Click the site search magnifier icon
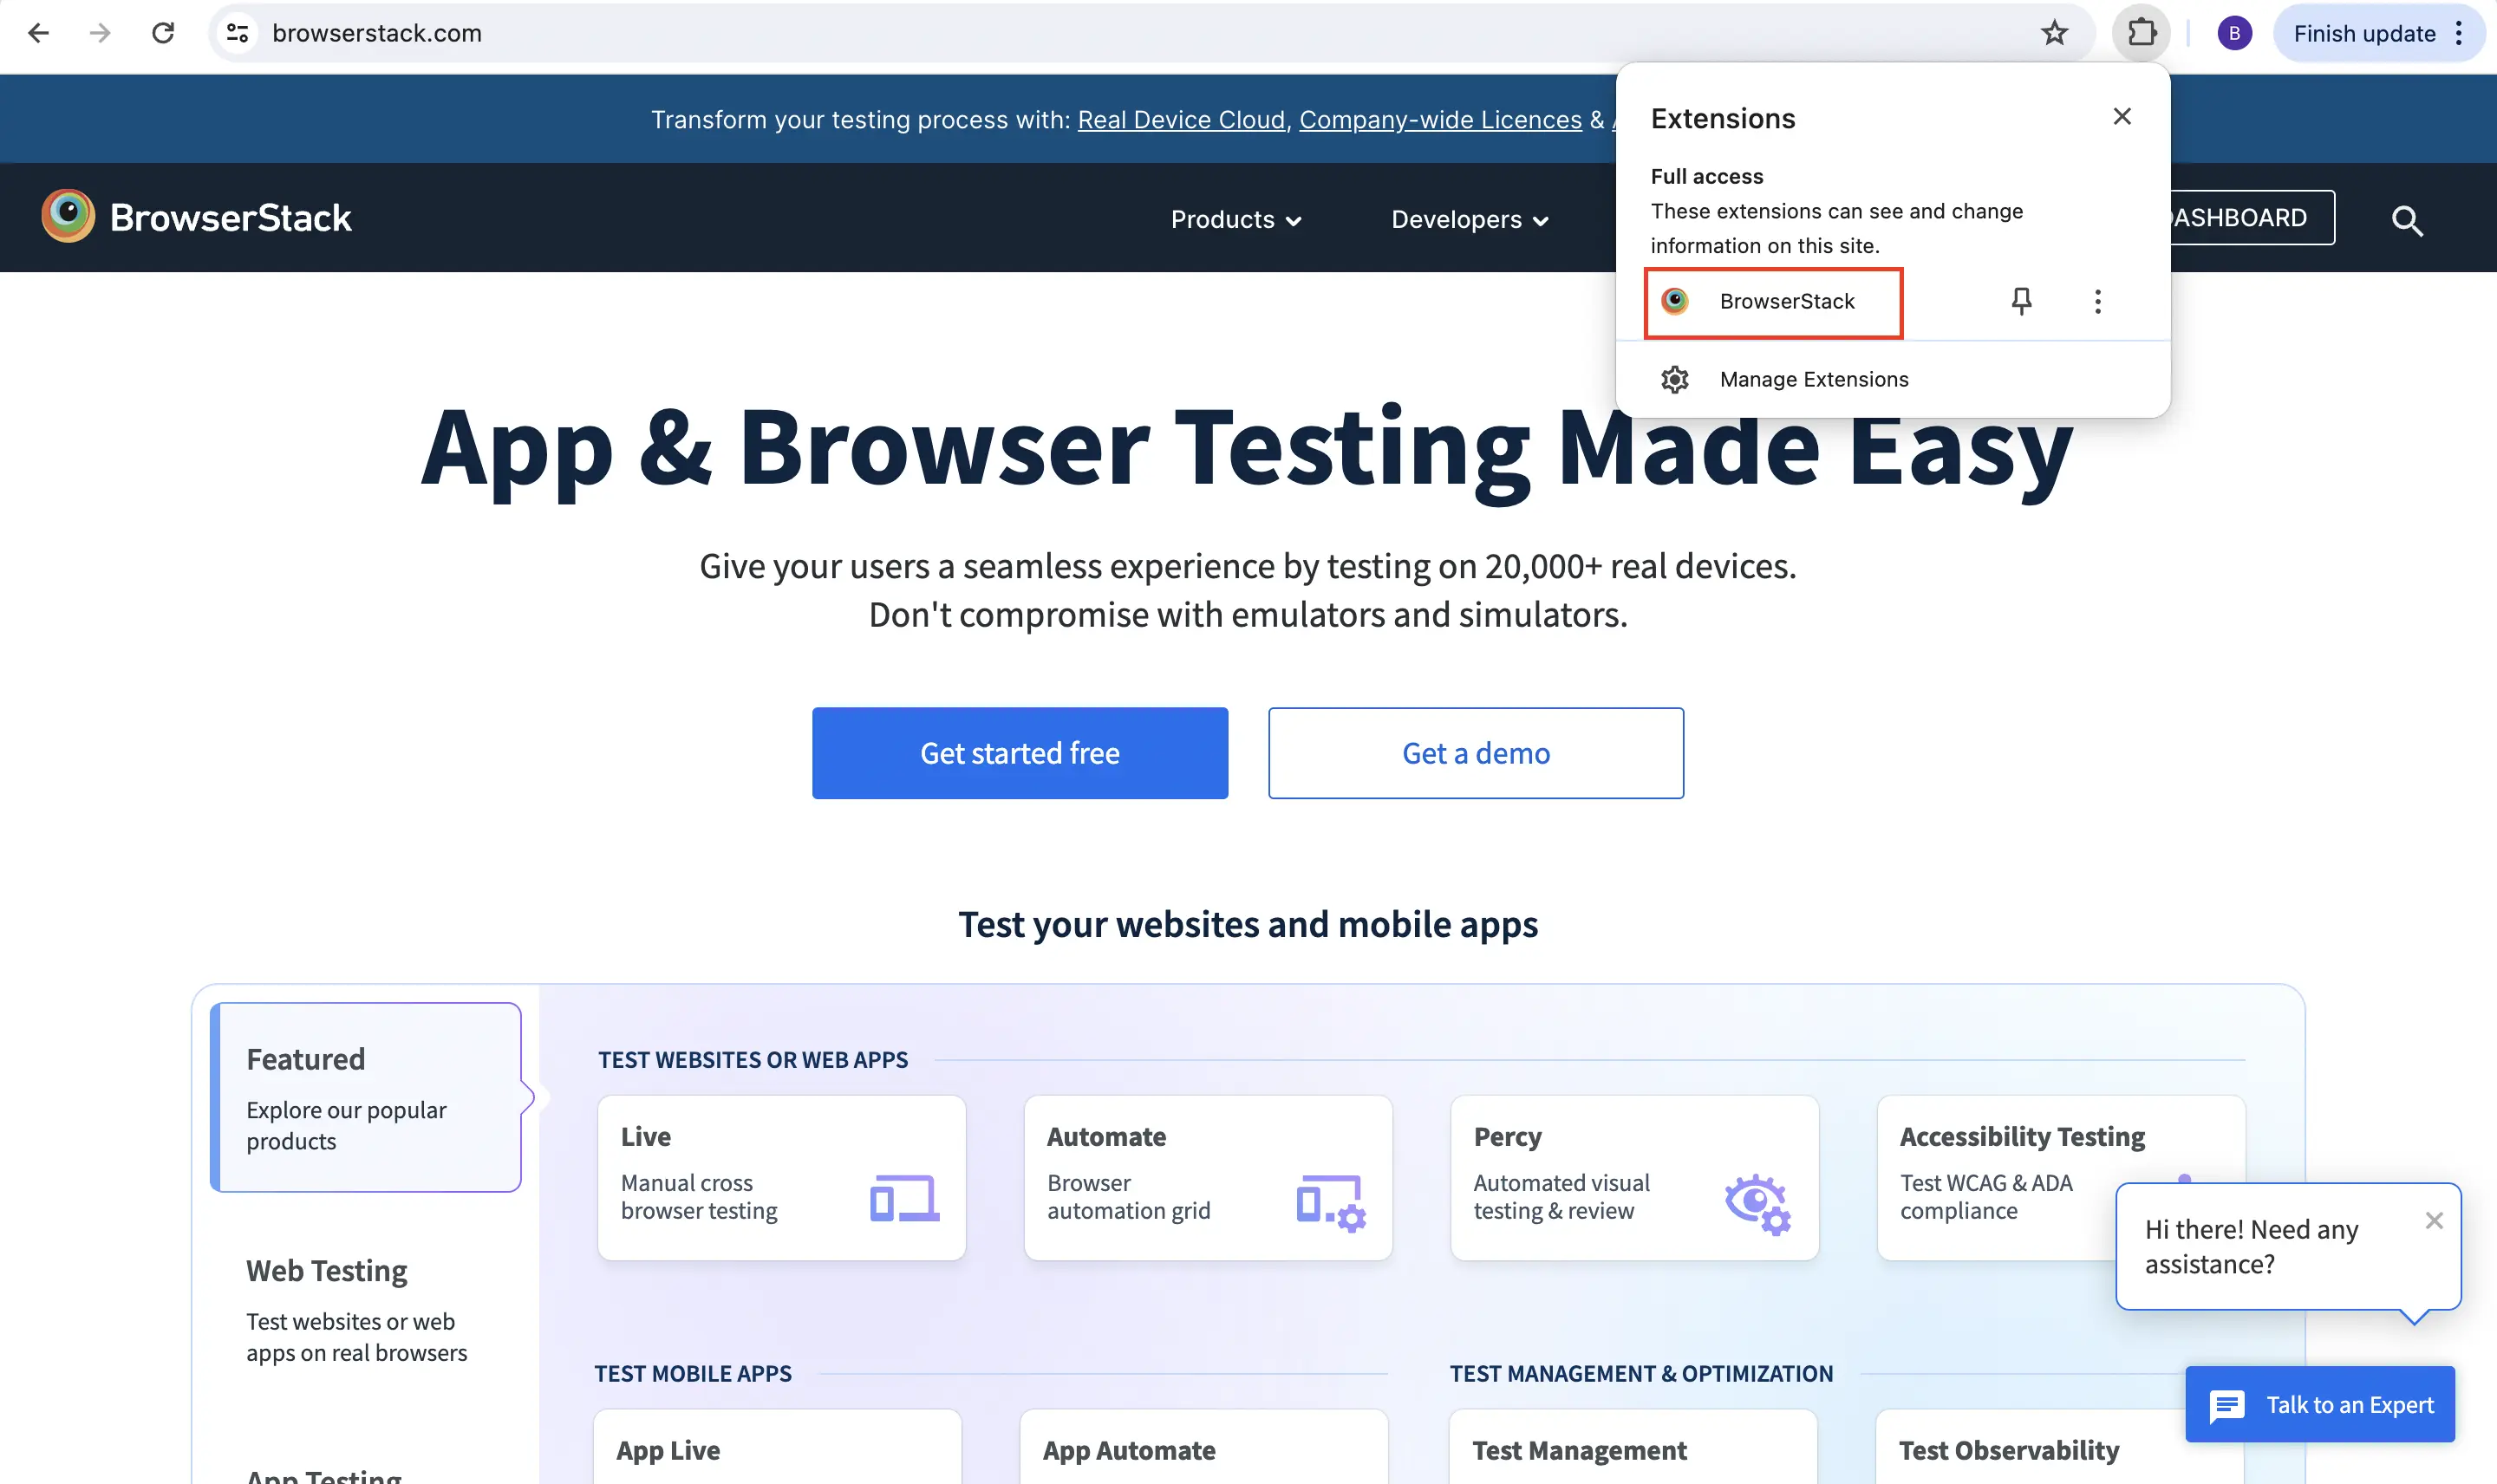The image size is (2497, 1484). (2406, 220)
